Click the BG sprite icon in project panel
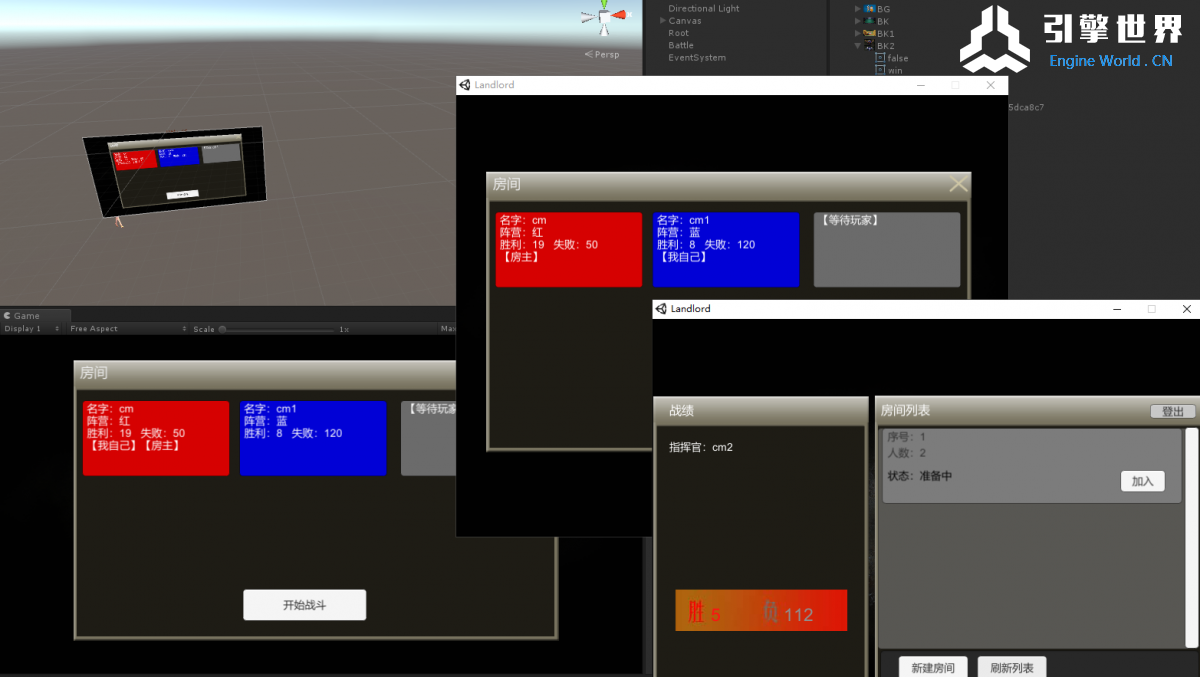This screenshot has height=677, width=1200. click(x=869, y=9)
